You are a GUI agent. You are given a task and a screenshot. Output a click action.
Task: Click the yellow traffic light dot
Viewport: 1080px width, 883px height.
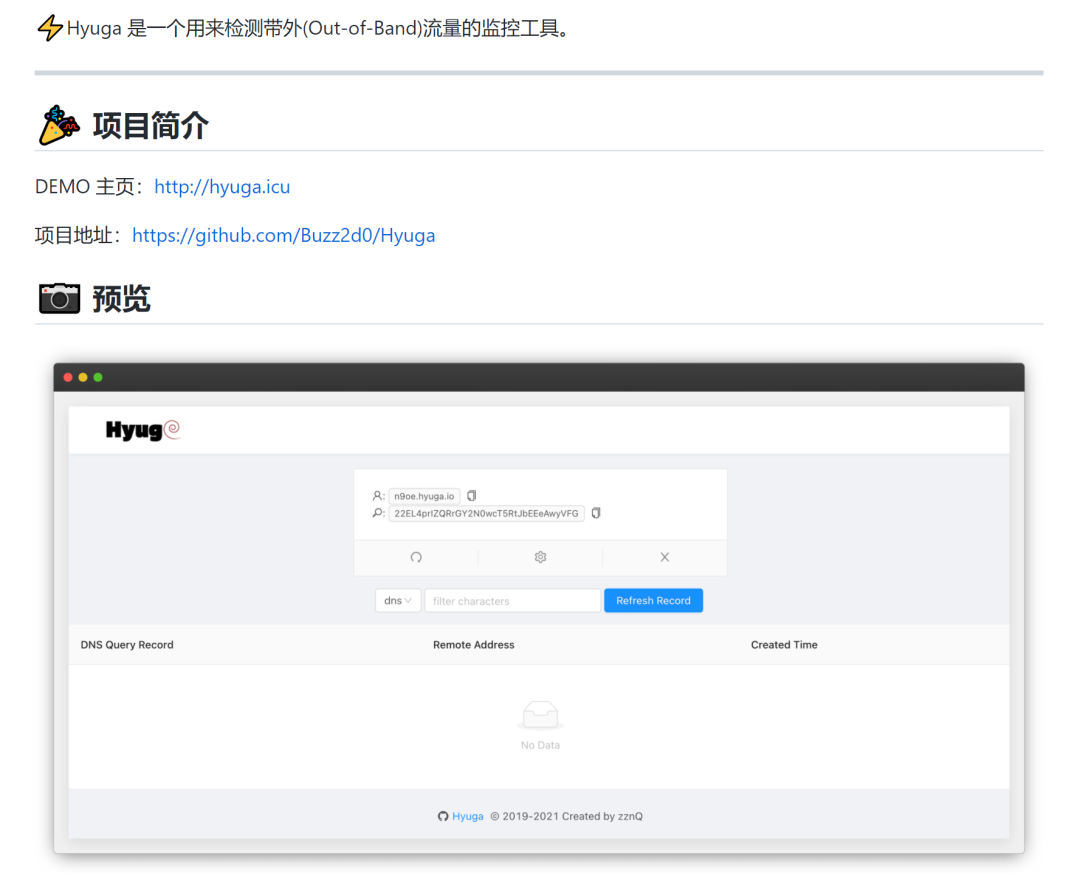pyautogui.click(x=83, y=377)
